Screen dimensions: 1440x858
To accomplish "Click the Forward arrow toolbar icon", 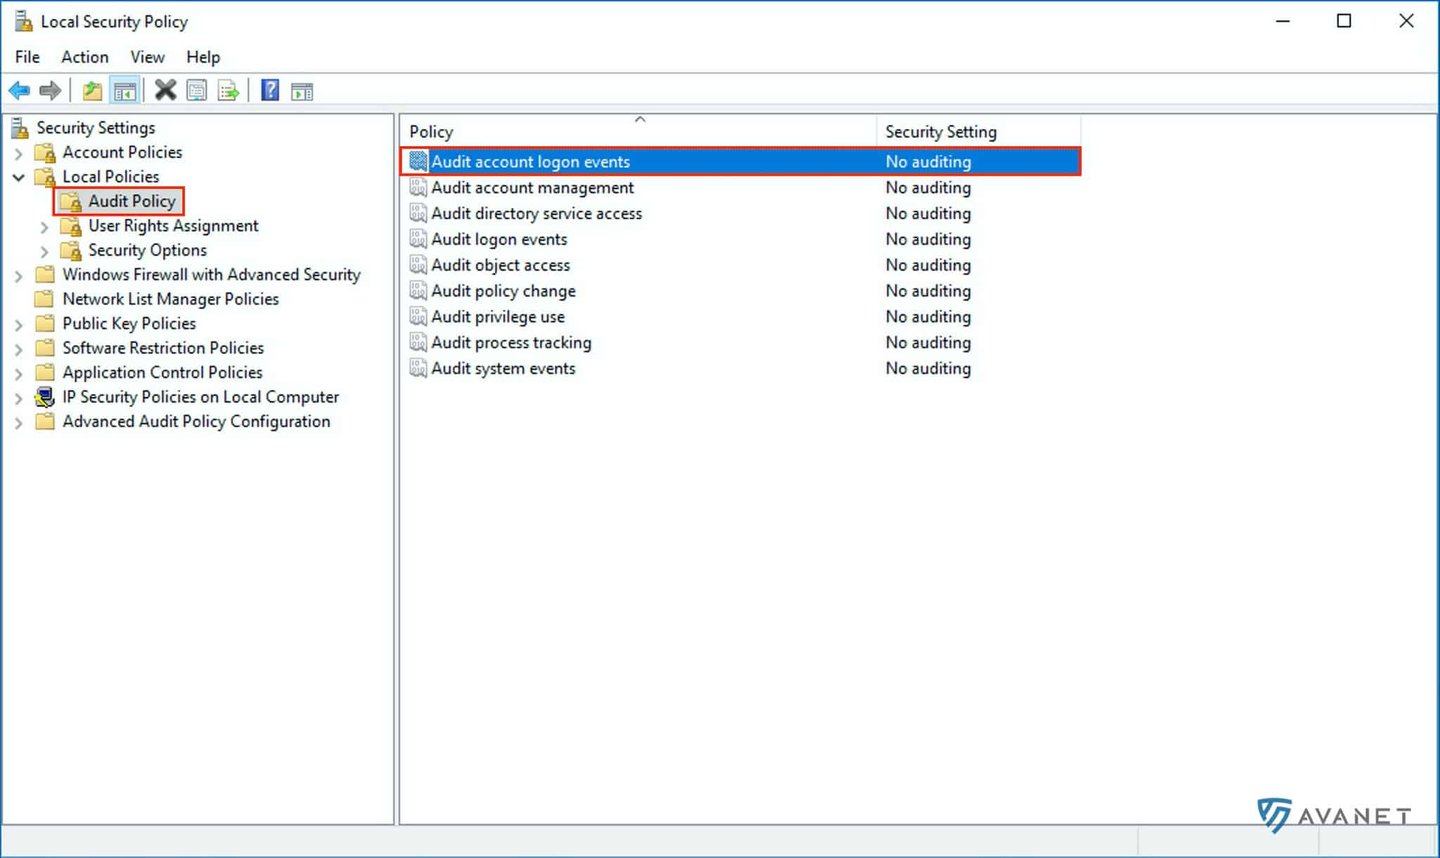I will (x=50, y=91).
